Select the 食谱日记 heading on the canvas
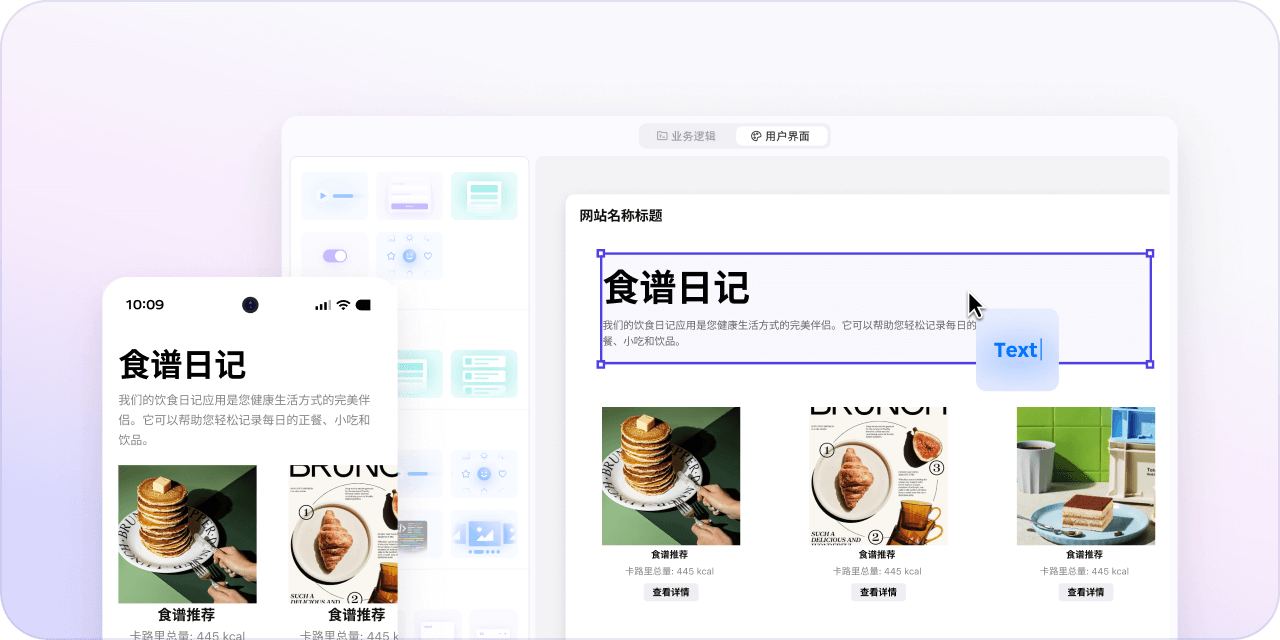Screen dimensions: 1280x640 point(677,288)
